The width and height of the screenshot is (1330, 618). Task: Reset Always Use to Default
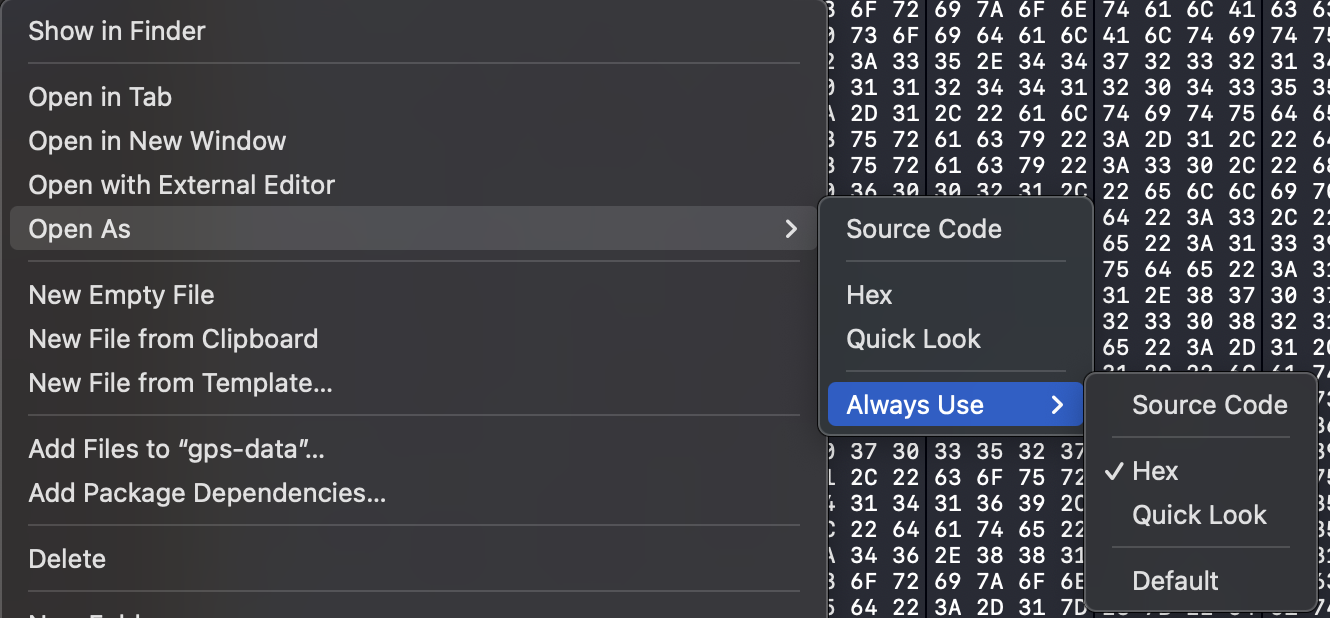[x=1175, y=581]
